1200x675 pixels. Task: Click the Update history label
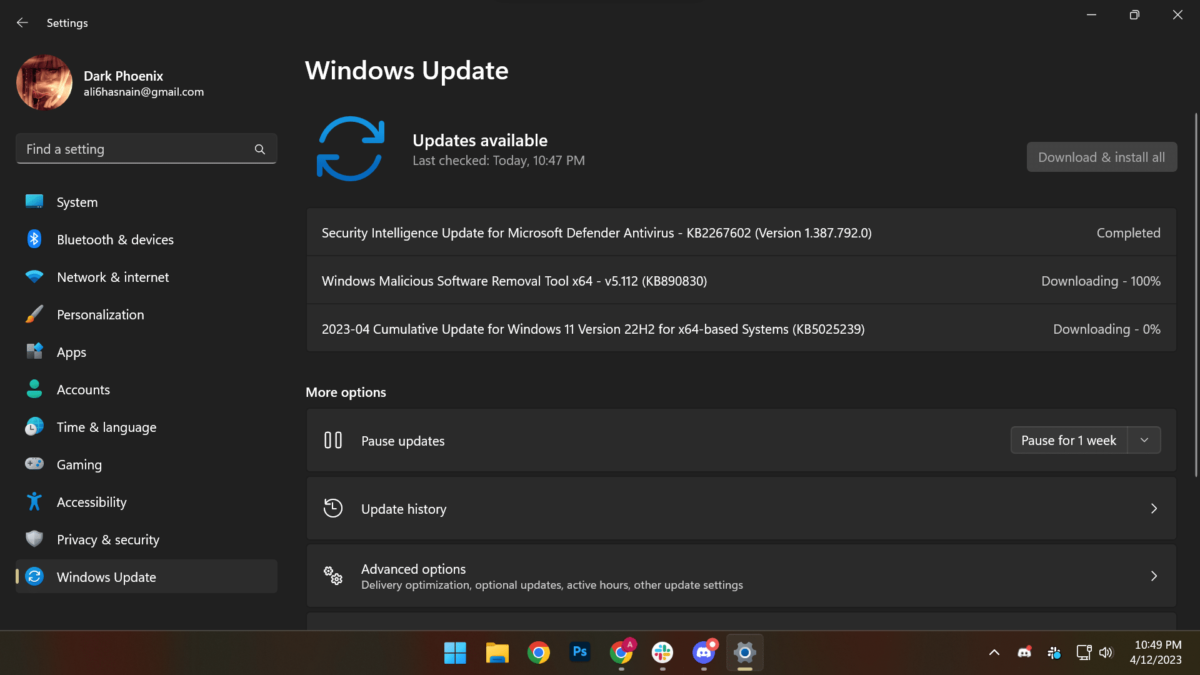tap(403, 509)
